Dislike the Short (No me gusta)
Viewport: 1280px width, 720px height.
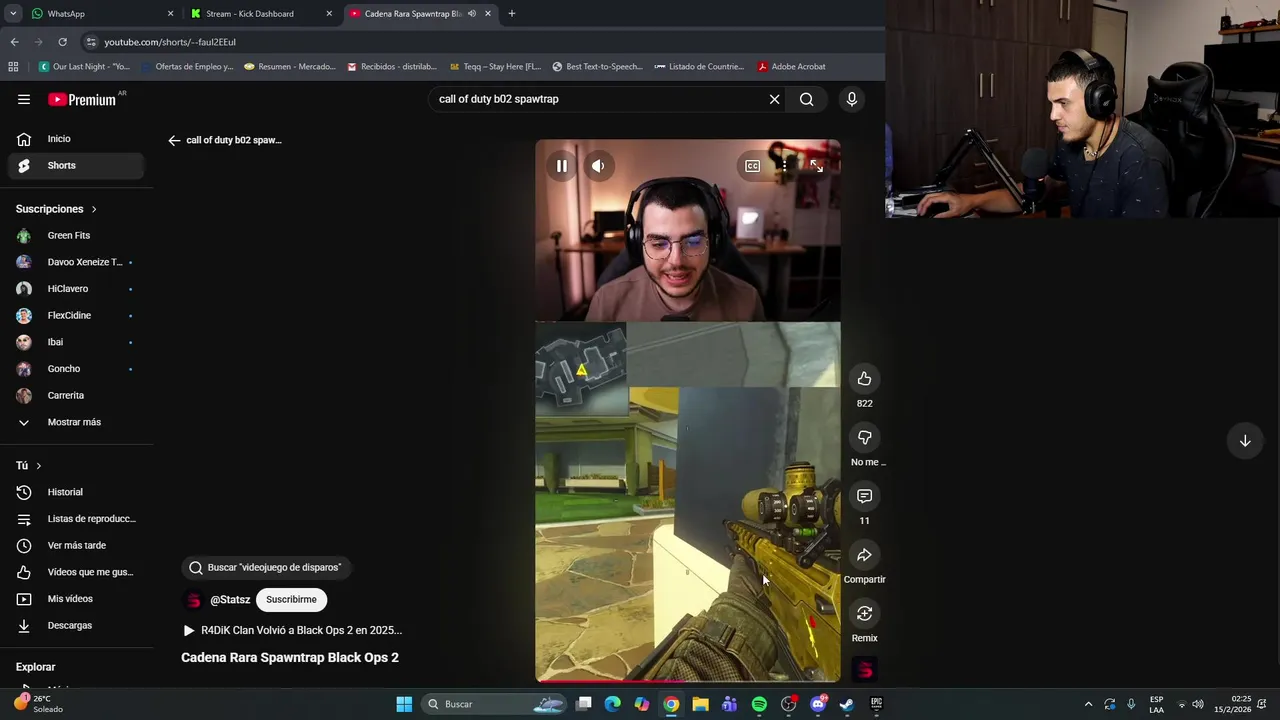coord(864,437)
